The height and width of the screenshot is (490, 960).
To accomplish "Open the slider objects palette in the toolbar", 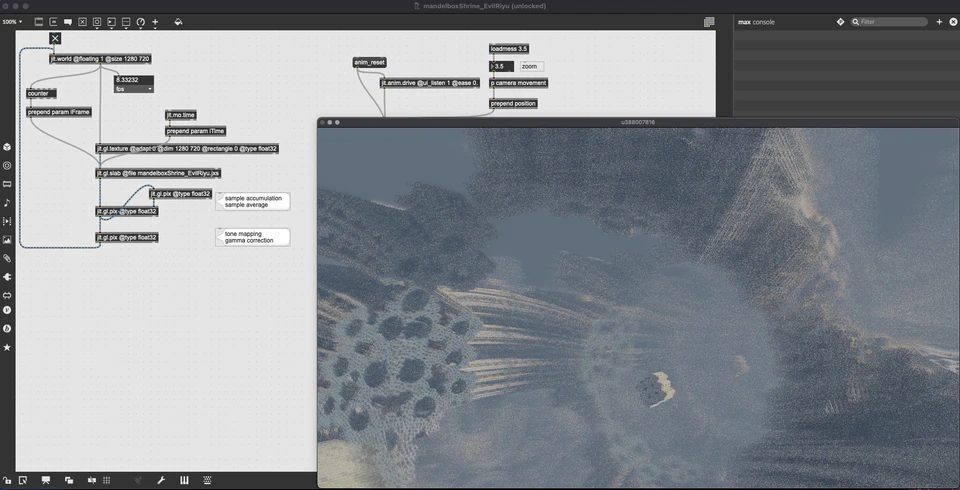I will pyautogui.click(x=126, y=22).
